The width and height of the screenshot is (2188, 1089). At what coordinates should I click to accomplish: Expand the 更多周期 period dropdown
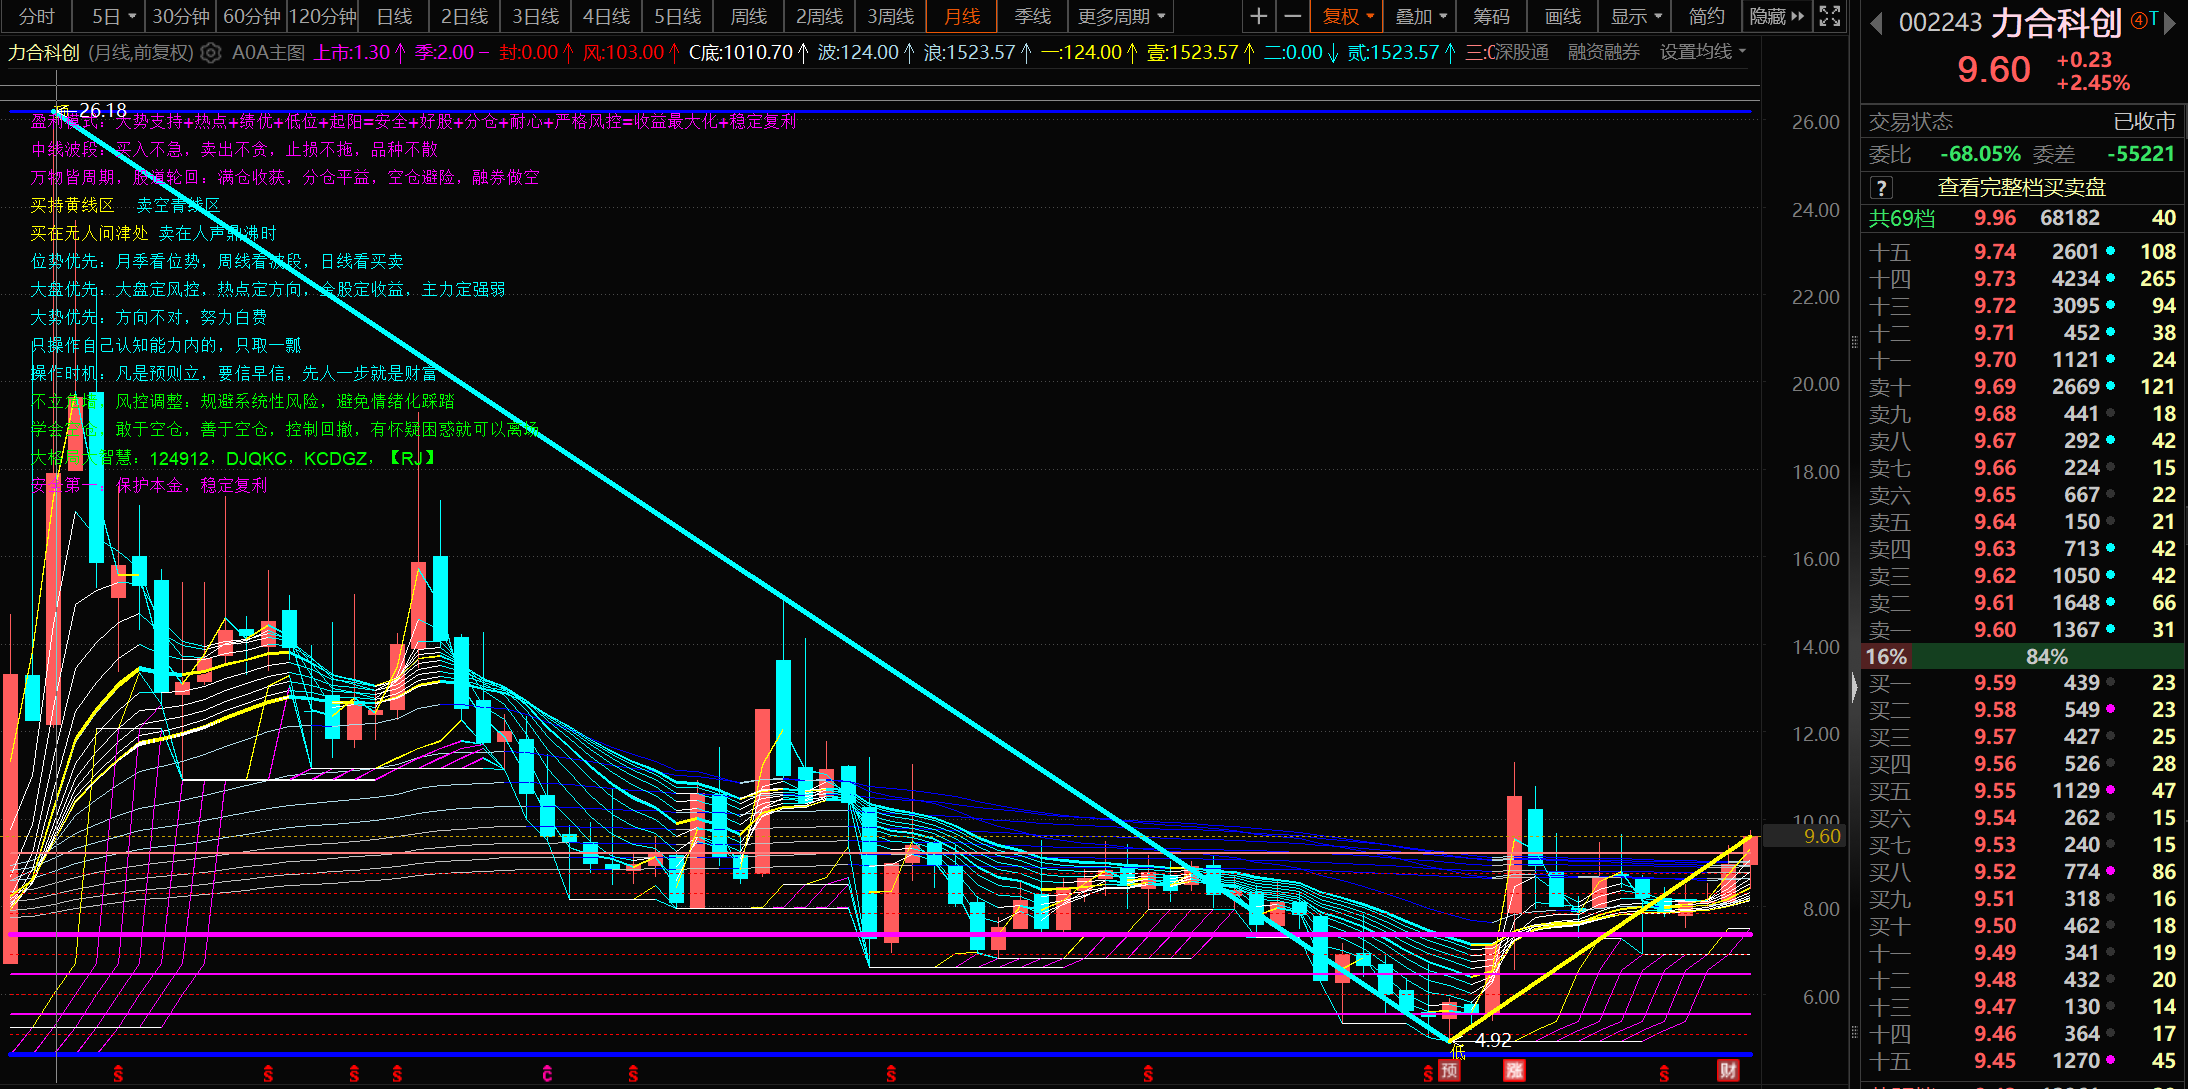[x=1120, y=16]
